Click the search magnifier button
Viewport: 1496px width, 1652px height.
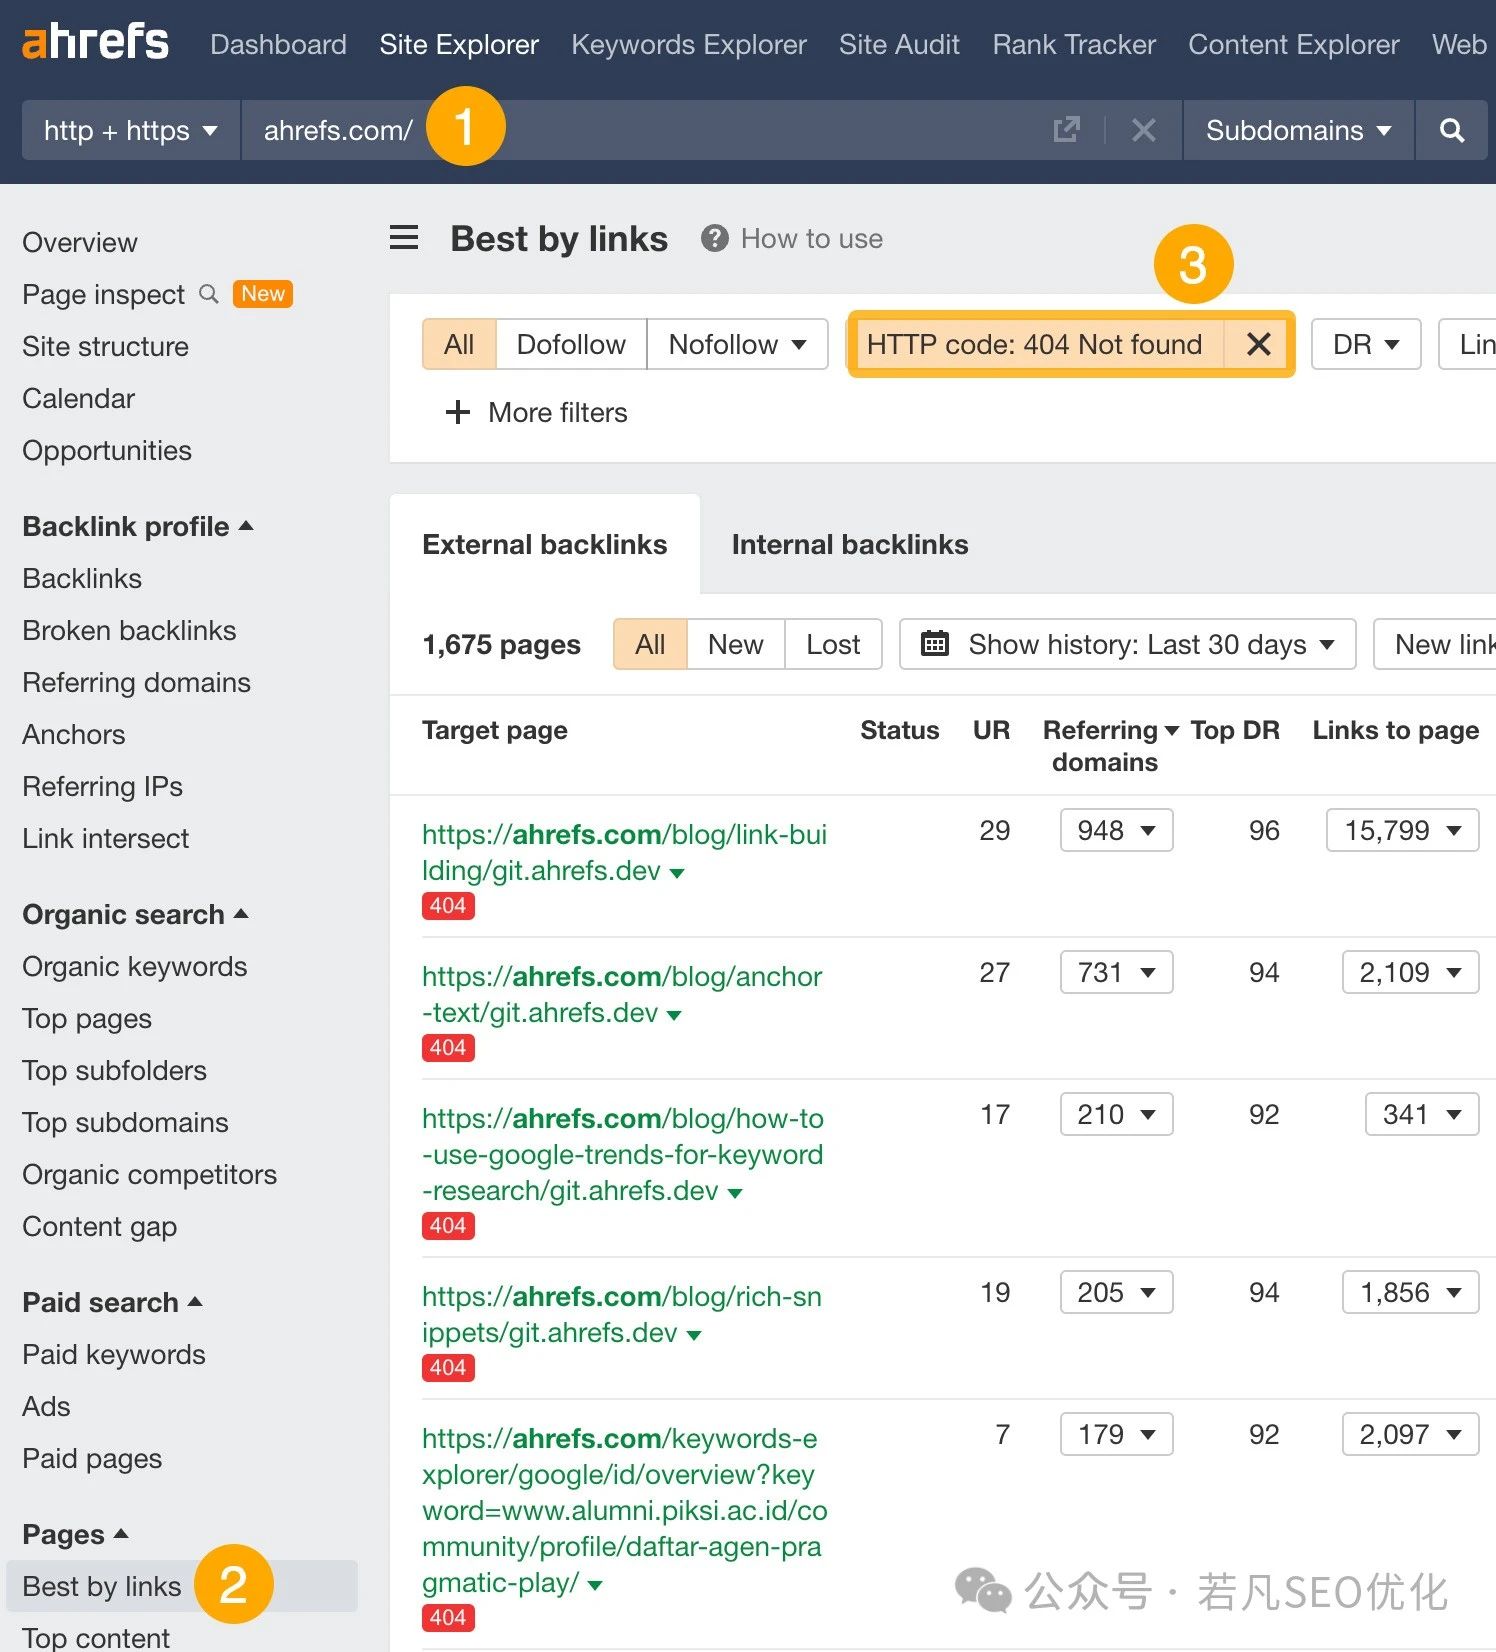[x=1452, y=130]
